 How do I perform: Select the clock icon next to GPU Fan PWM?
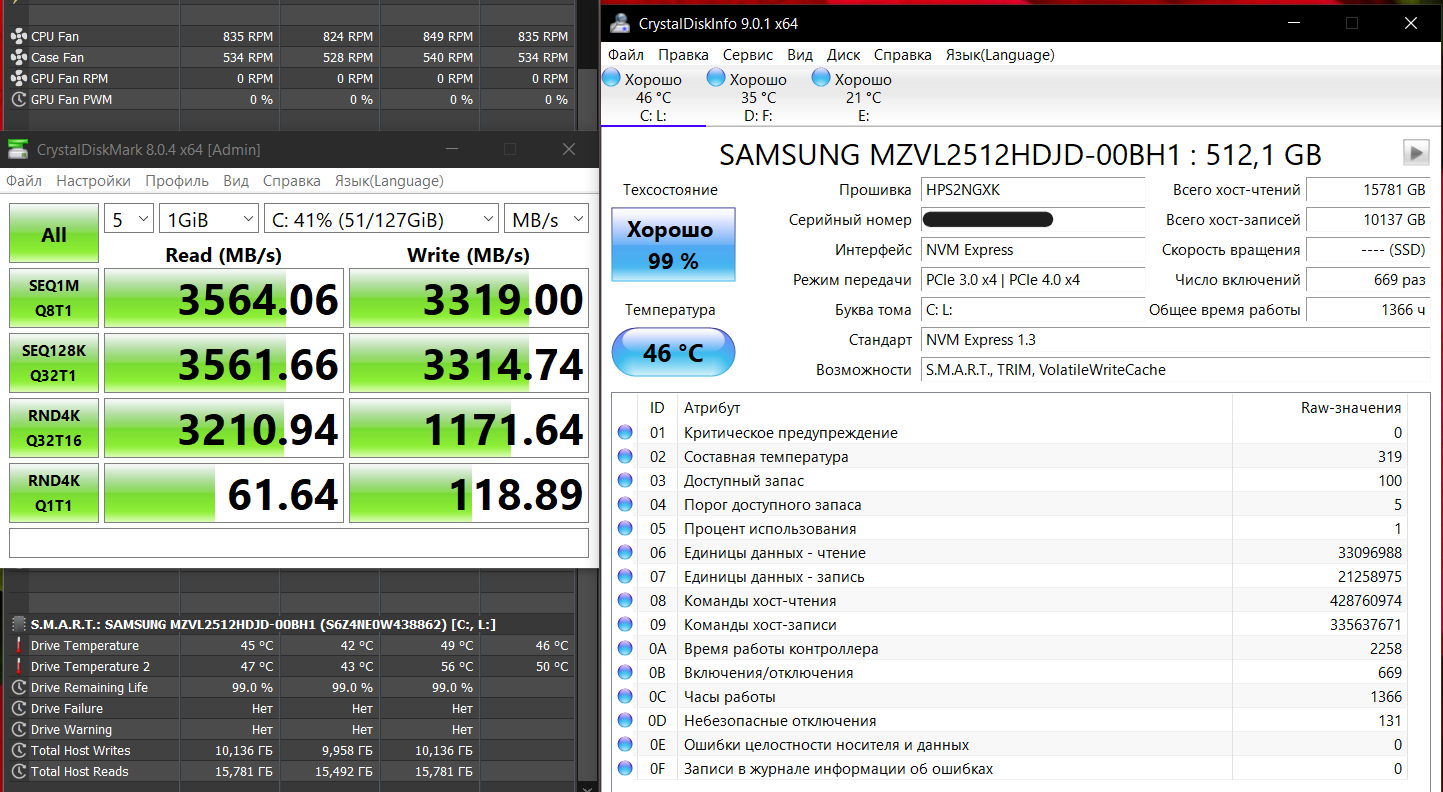[x=18, y=99]
